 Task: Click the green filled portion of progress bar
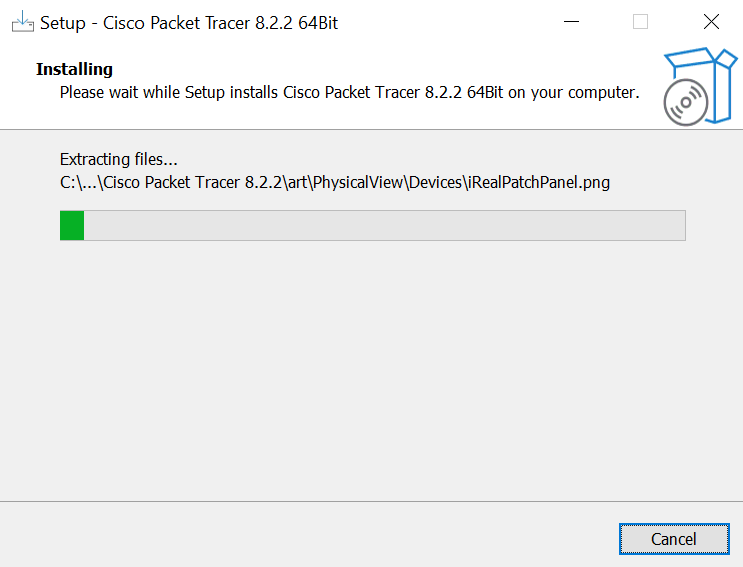72,225
